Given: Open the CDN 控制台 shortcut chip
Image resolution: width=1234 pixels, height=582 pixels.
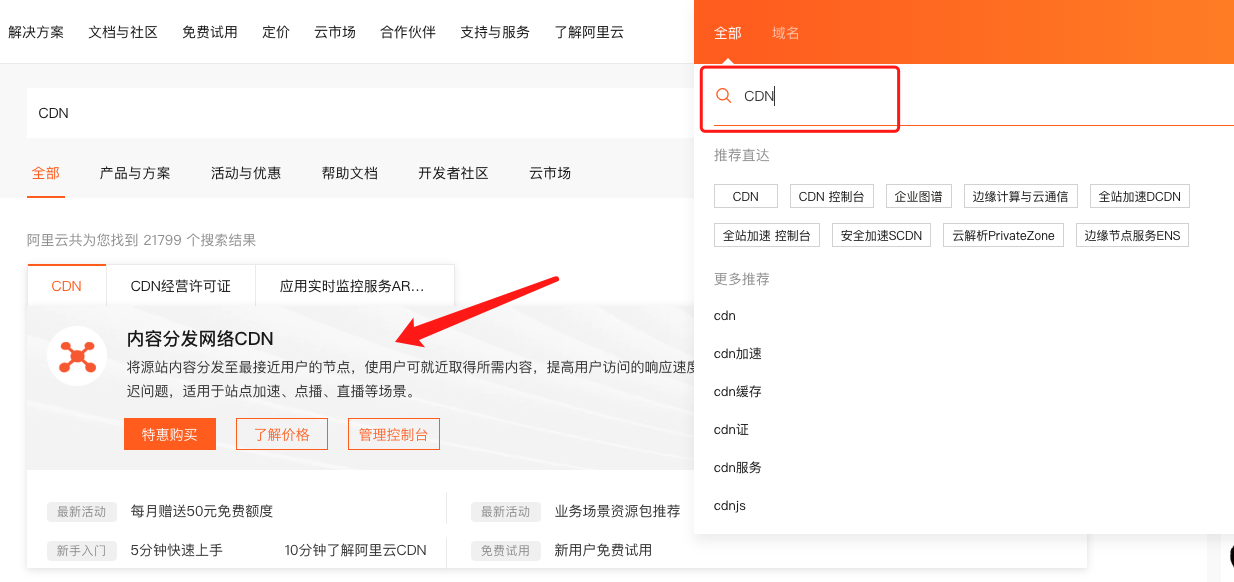Looking at the screenshot, I should pyautogui.click(x=831, y=196).
